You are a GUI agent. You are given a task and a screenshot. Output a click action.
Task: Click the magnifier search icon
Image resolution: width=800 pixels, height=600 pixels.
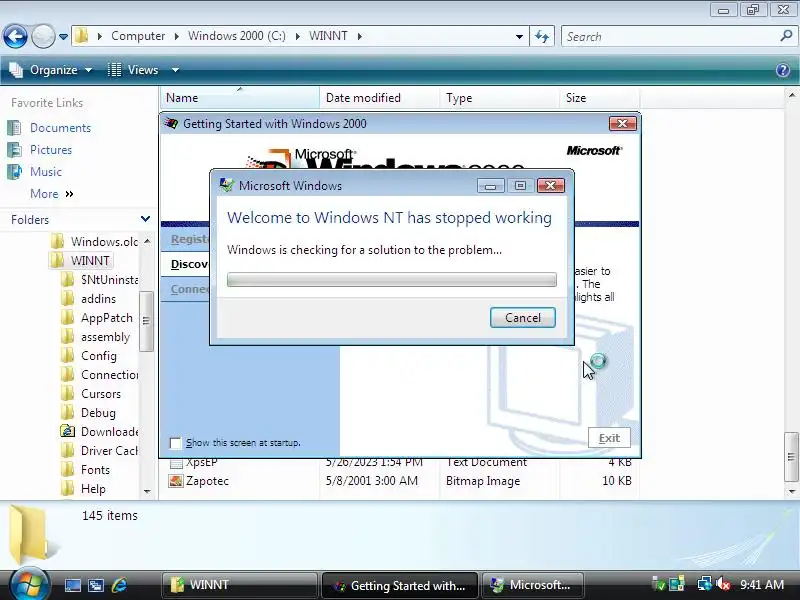tap(786, 36)
